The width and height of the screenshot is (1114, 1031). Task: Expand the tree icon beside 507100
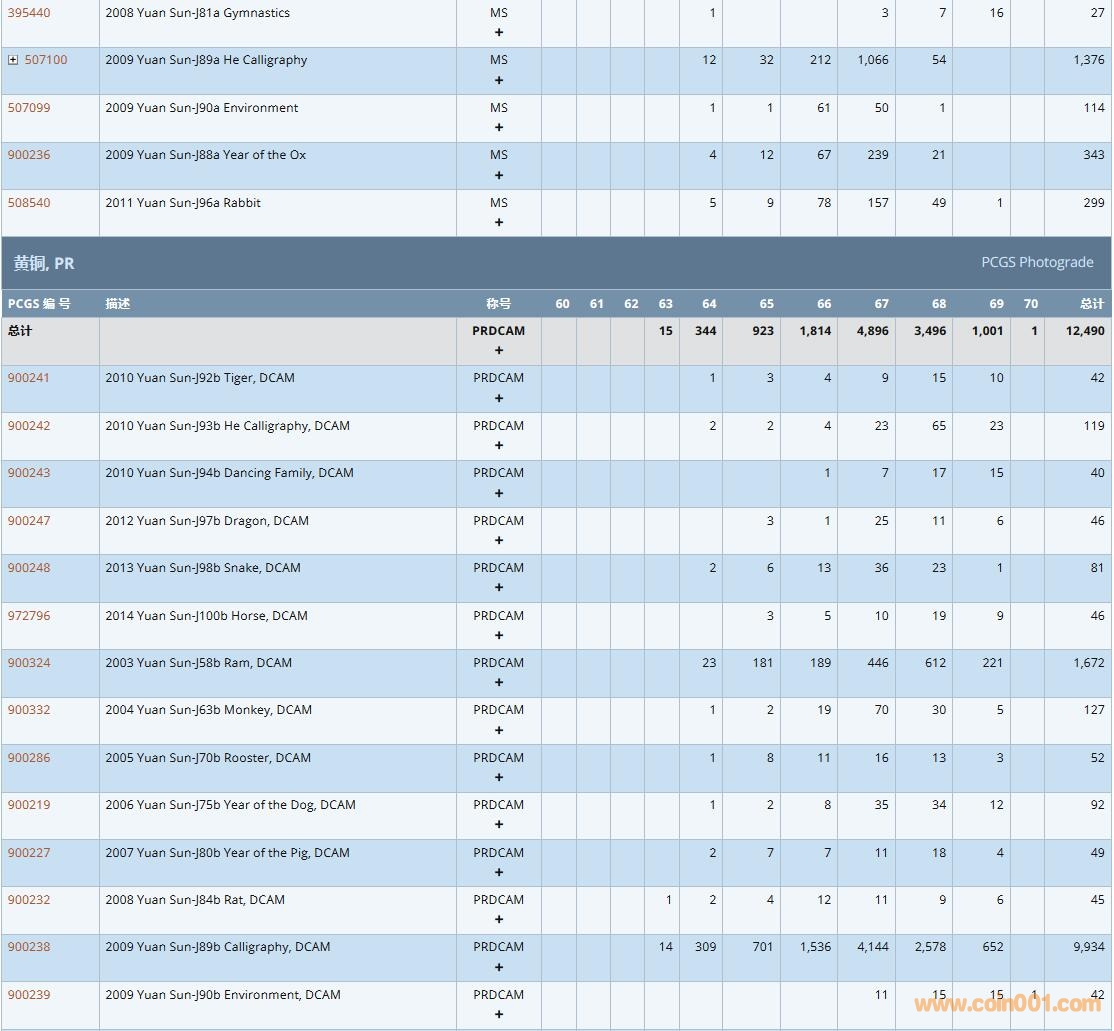click(13, 60)
